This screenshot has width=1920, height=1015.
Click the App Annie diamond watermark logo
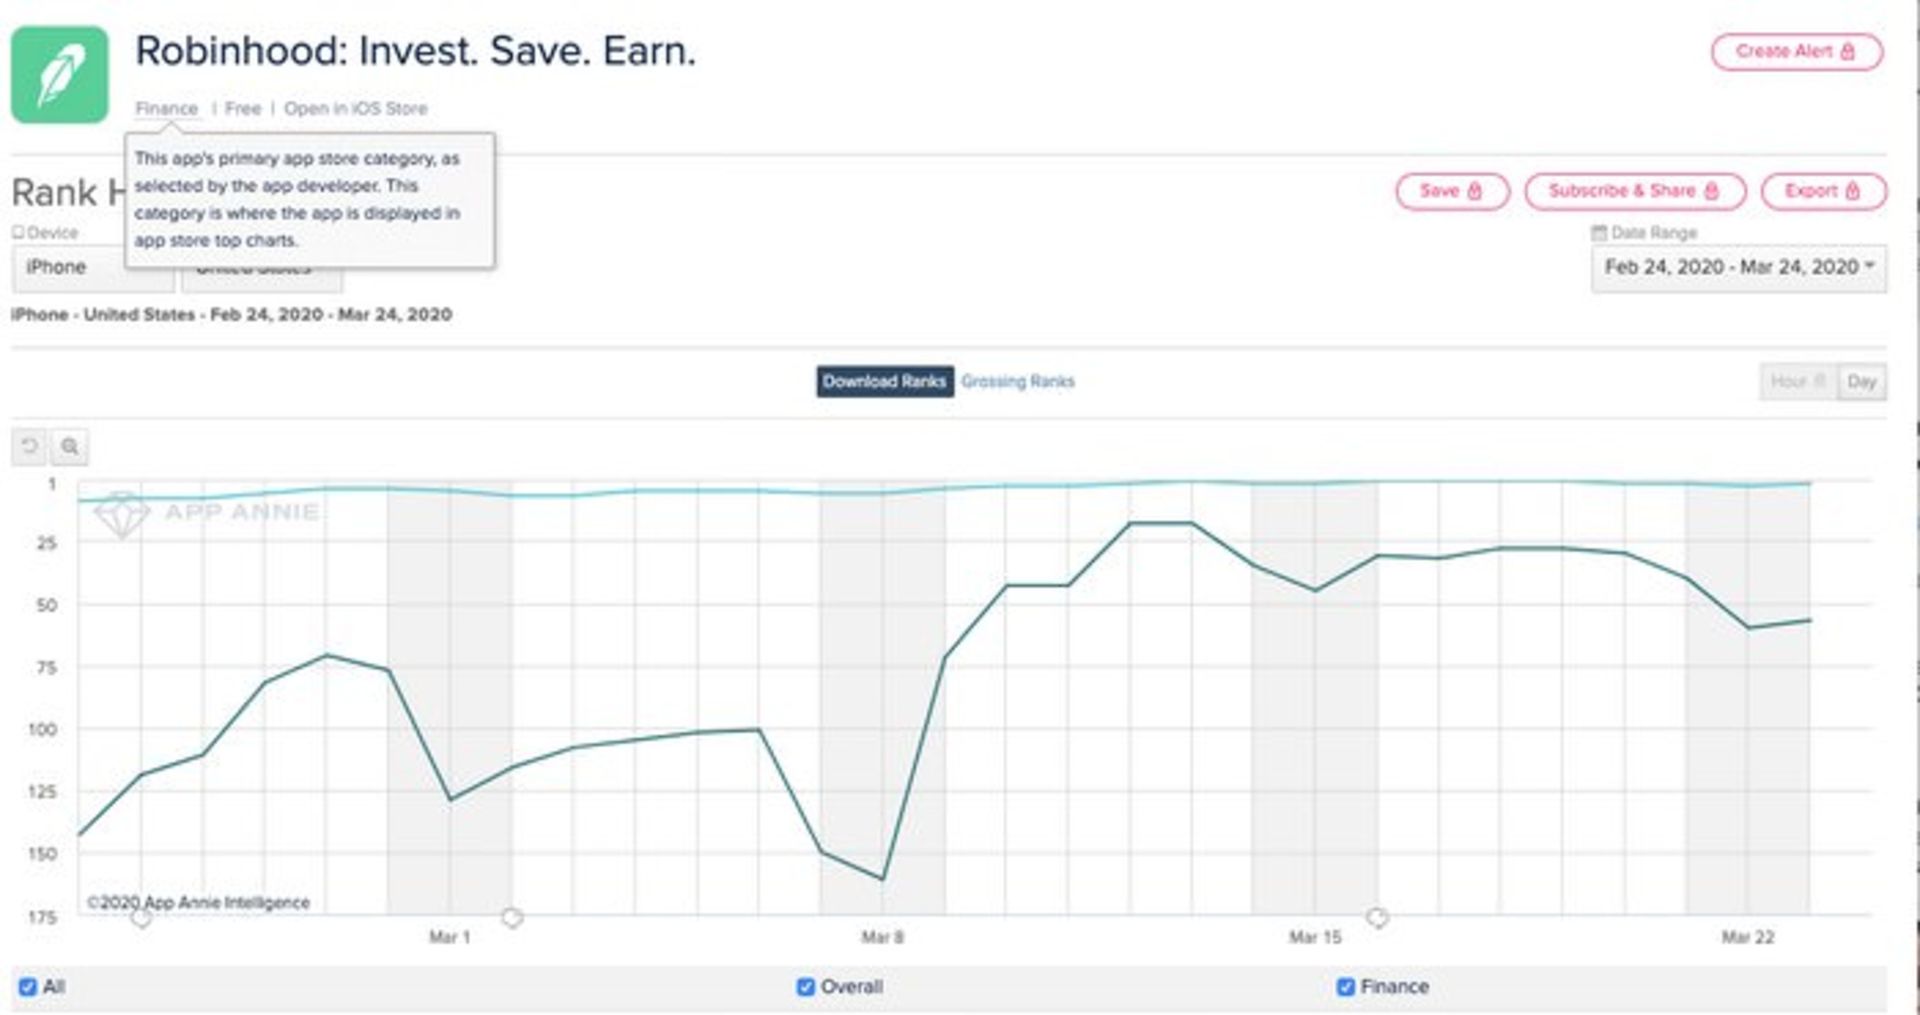[121, 514]
